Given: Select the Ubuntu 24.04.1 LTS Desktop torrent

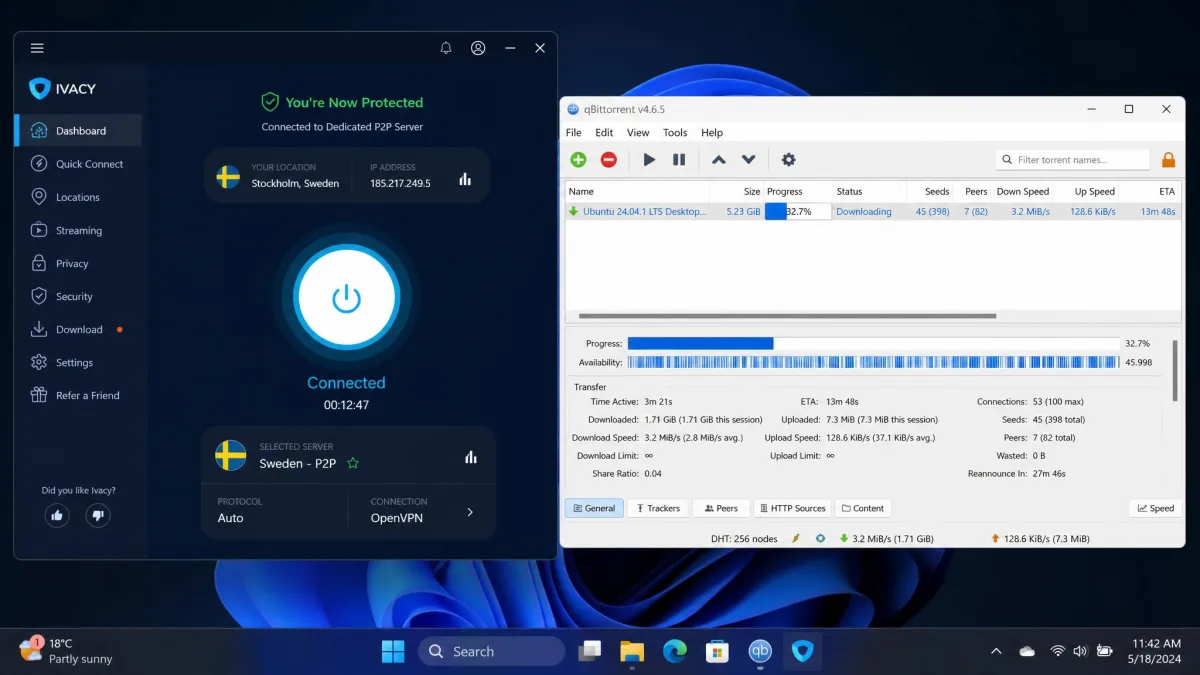Looking at the screenshot, I should 873,212.
